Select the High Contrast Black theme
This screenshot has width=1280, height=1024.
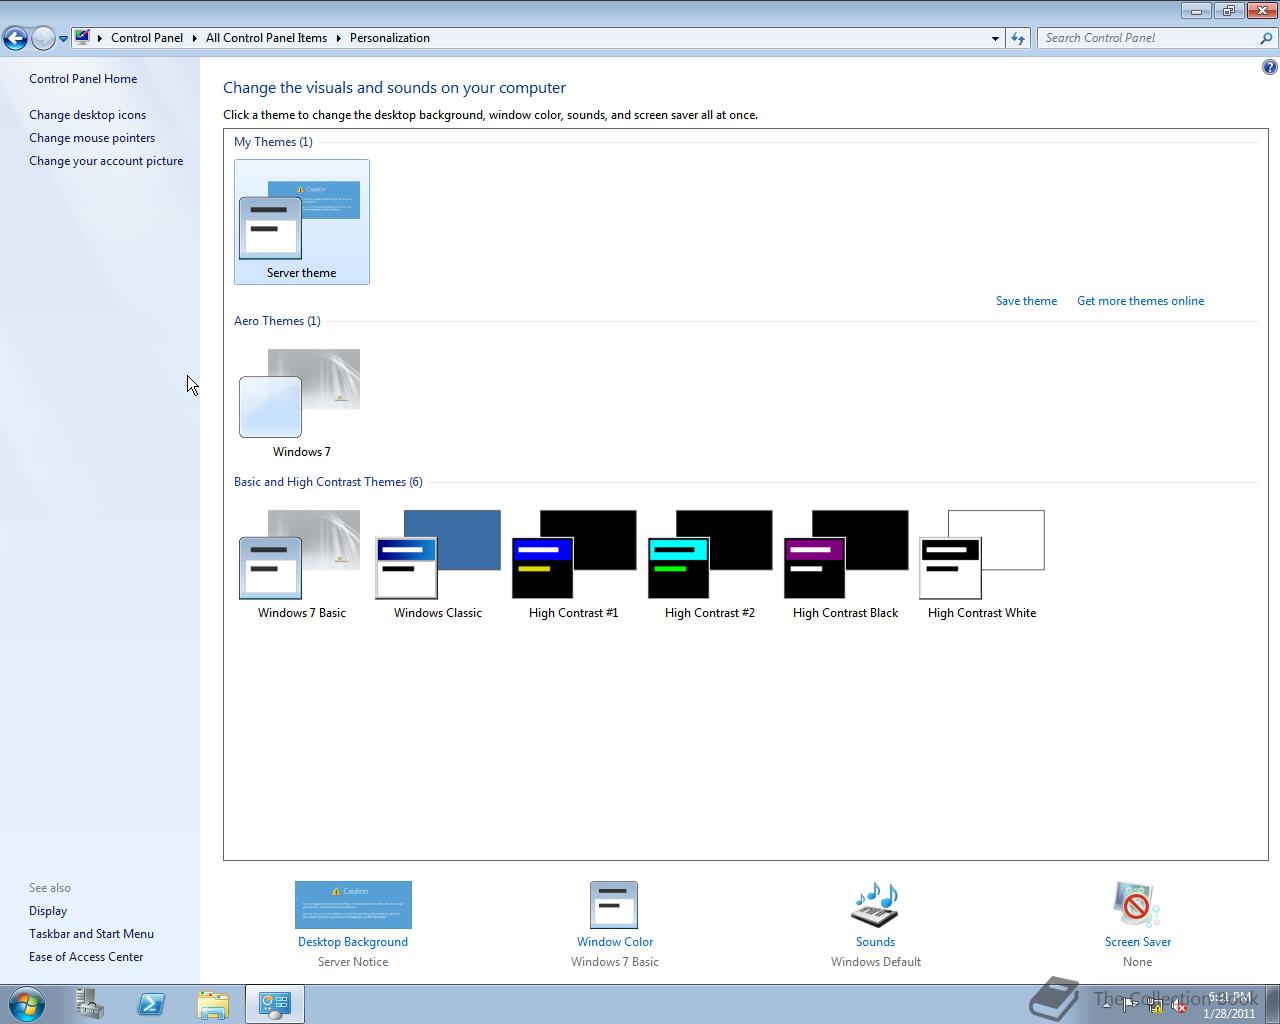846,564
